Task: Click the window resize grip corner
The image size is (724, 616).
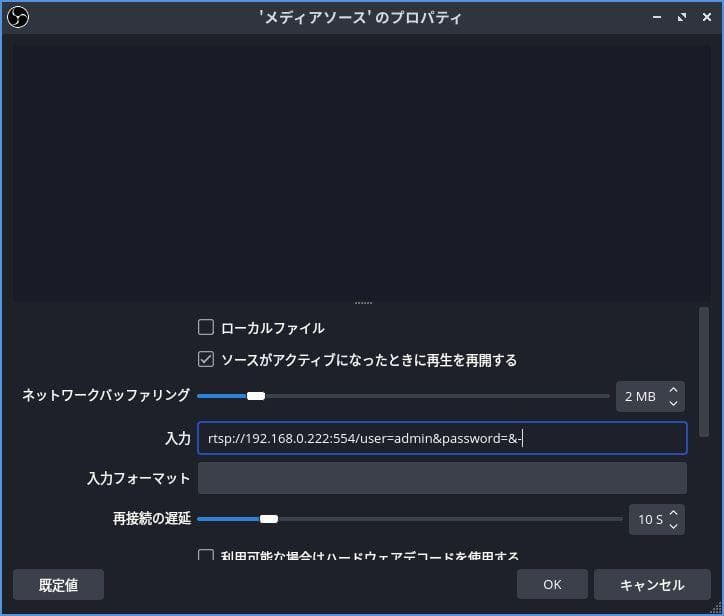Action: coord(716,609)
